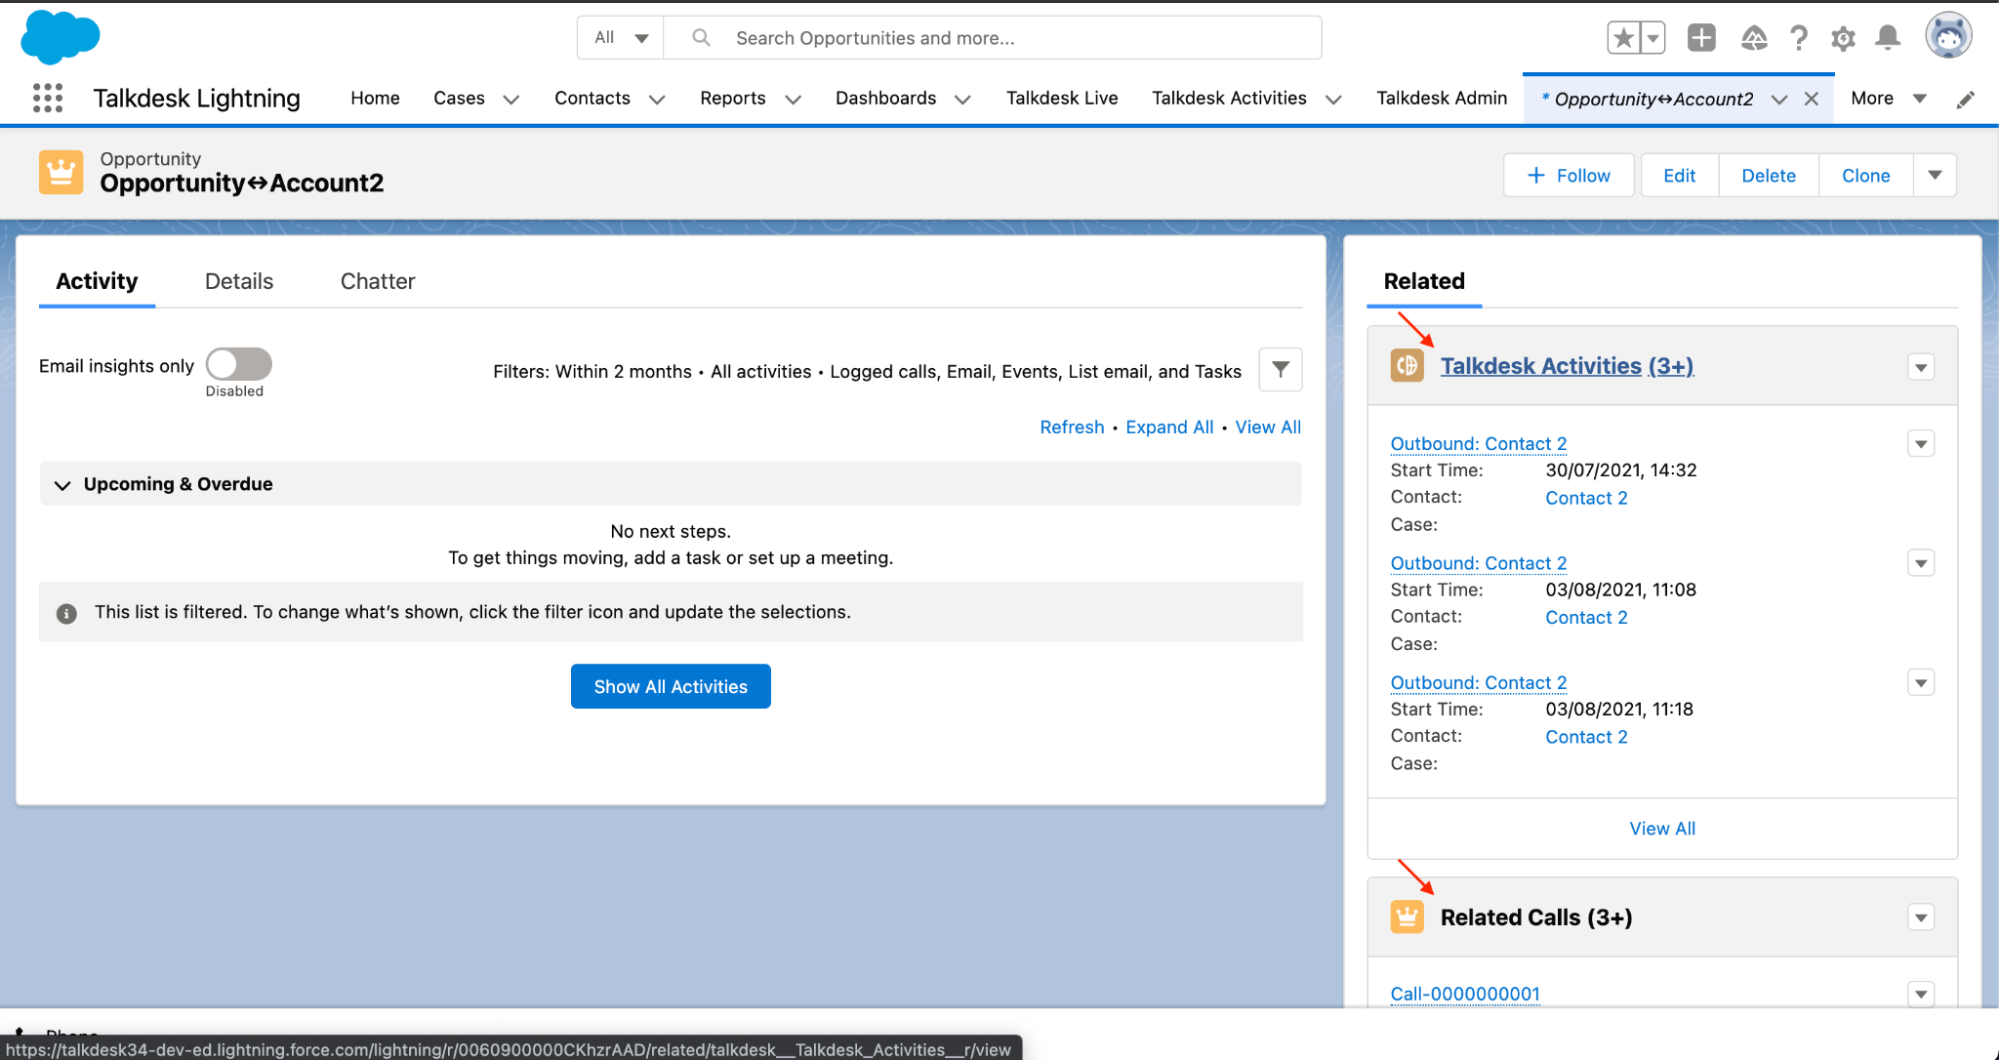This screenshot has width=1999, height=1061.
Task: Click the Clone button
Action: click(1865, 175)
